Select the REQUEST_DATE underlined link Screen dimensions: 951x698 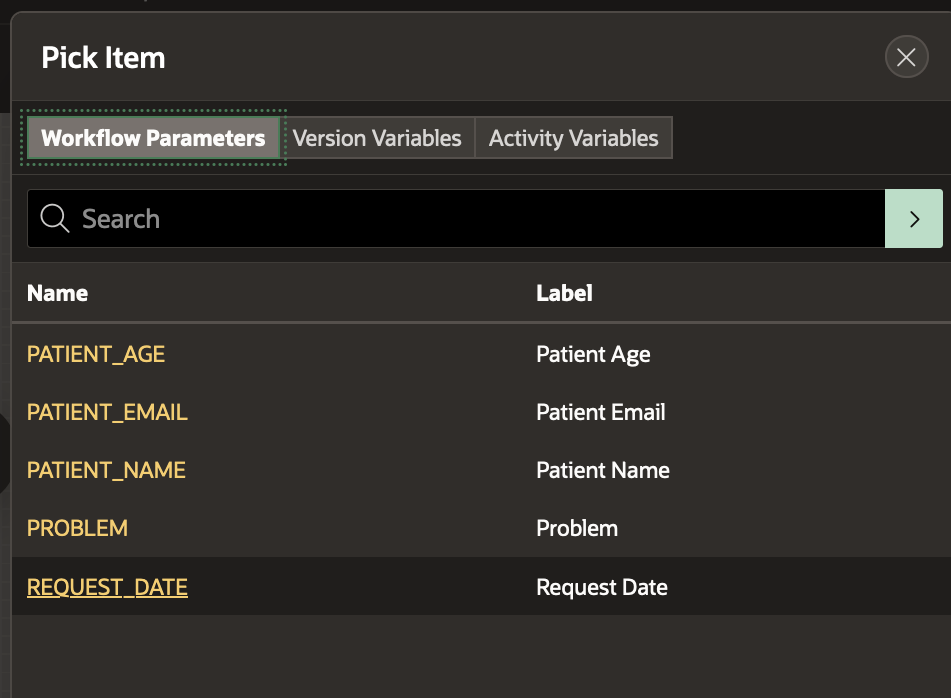click(x=107, y=587)
